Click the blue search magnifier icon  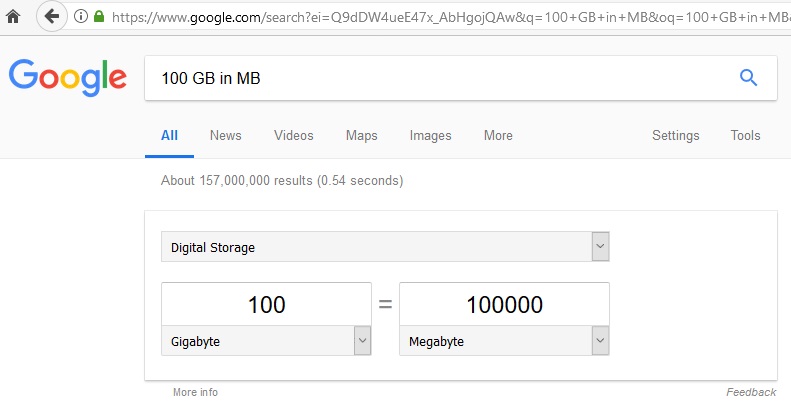coord(748,78)
